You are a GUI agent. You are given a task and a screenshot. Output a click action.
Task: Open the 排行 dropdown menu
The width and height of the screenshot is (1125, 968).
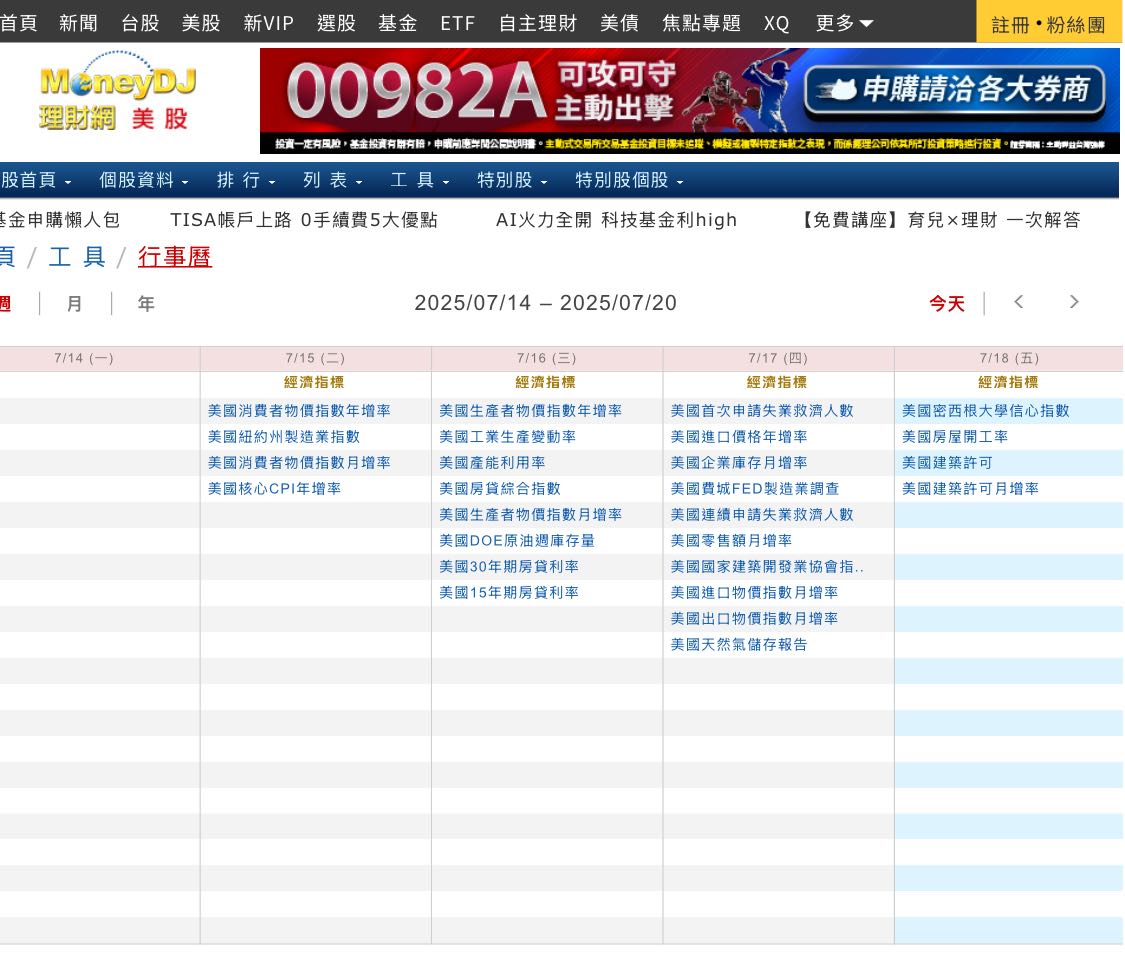tap(246, 181)
